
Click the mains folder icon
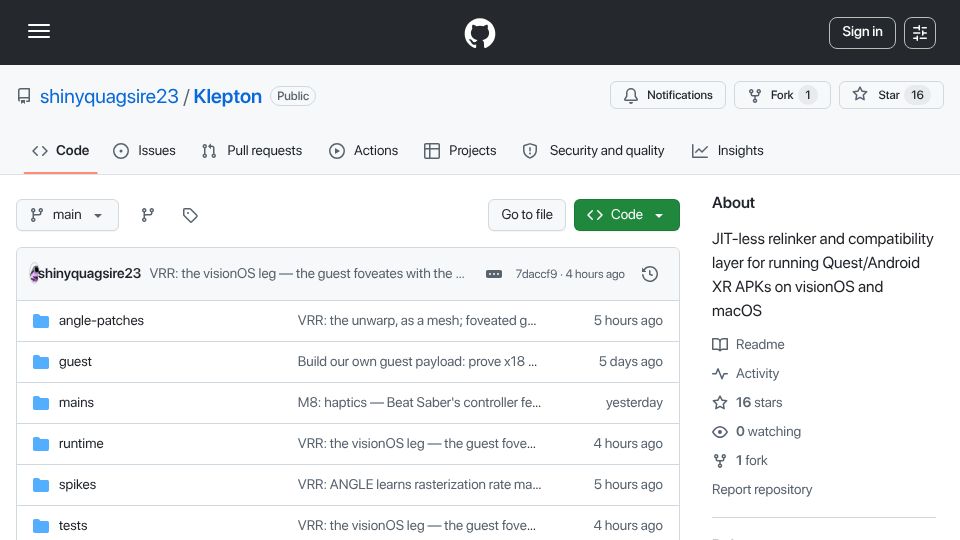coord(41,403)
